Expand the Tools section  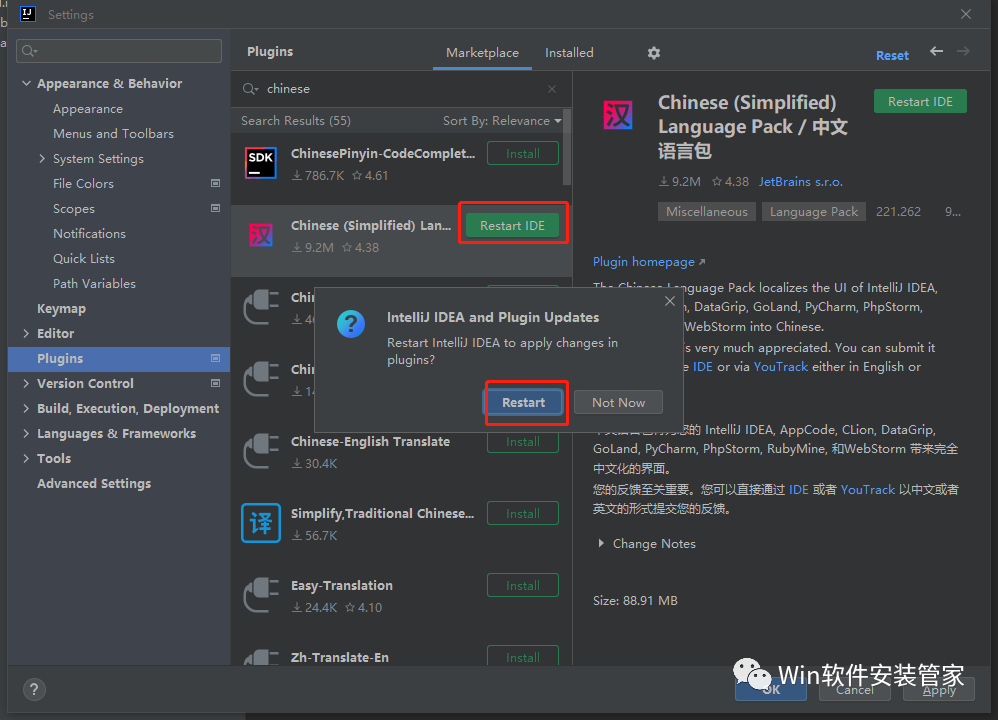point(26,458)
